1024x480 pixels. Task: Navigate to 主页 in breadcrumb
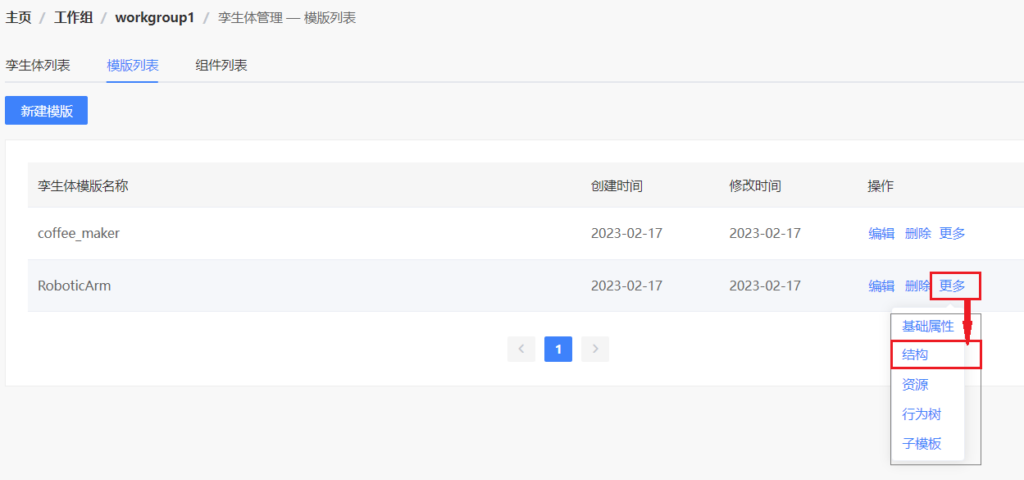pyautogui.click(x=18, y=18)
